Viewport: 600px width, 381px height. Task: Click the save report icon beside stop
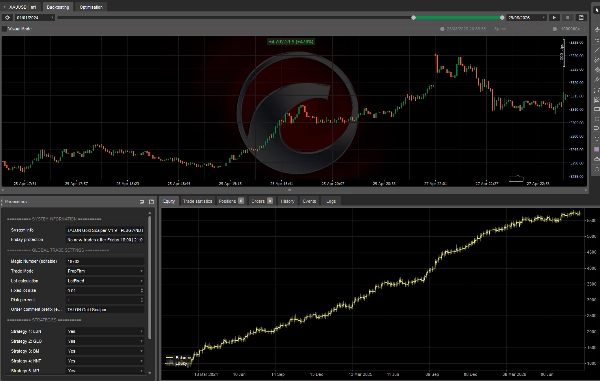click(581, 18)
